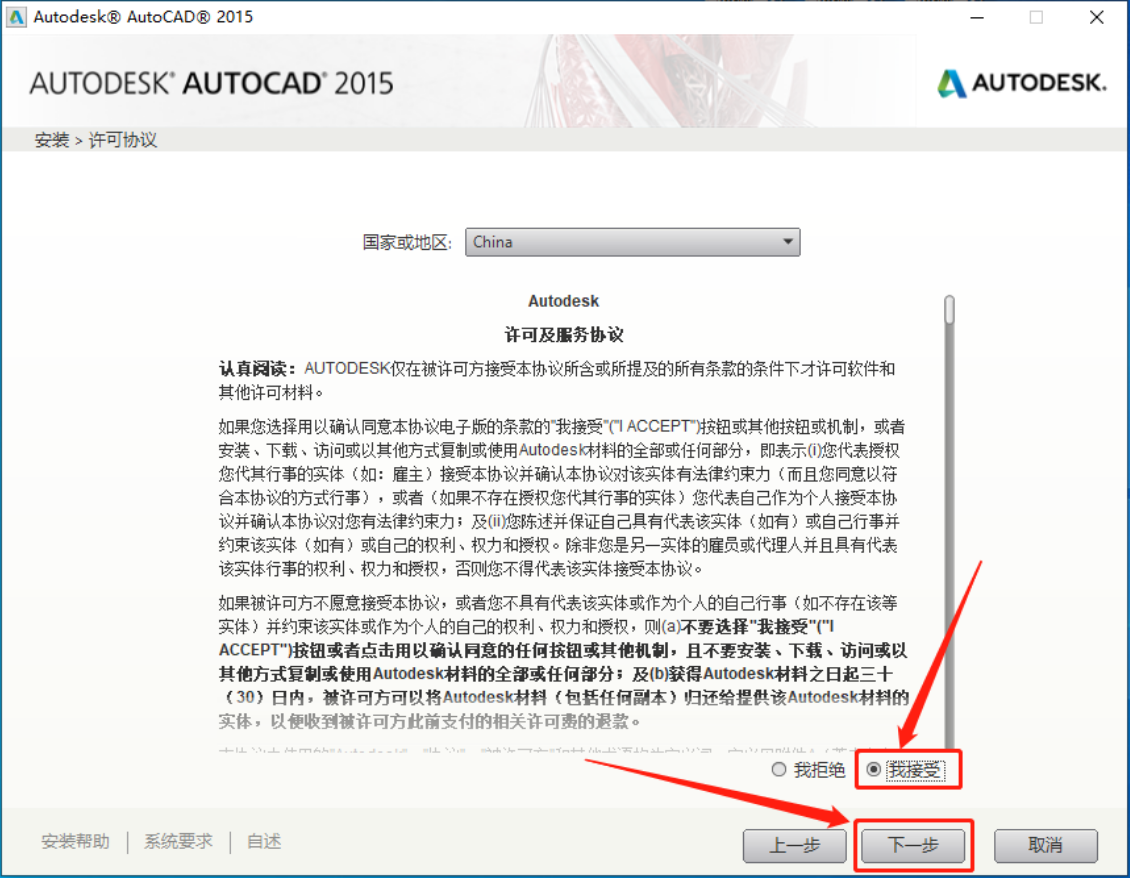1130x878 pixels.
Task: Open the 安装帮助 link
Action: (x=75, y=841)
